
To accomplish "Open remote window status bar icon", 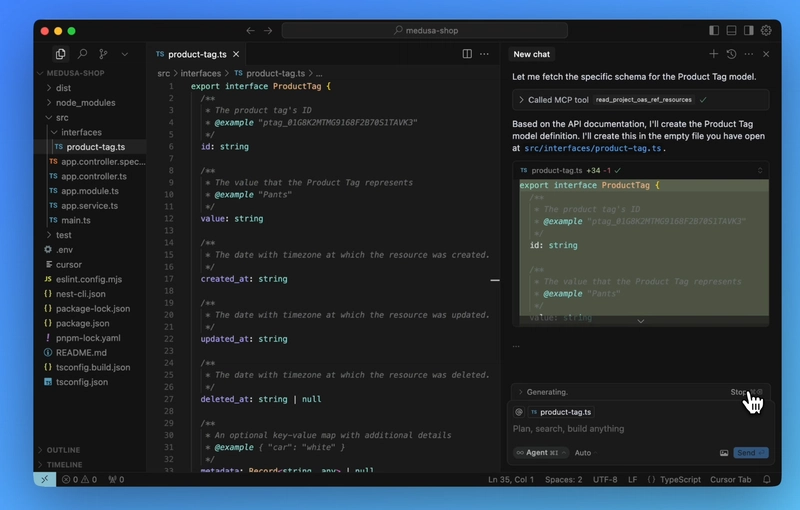I will click(x=45, y=479).
